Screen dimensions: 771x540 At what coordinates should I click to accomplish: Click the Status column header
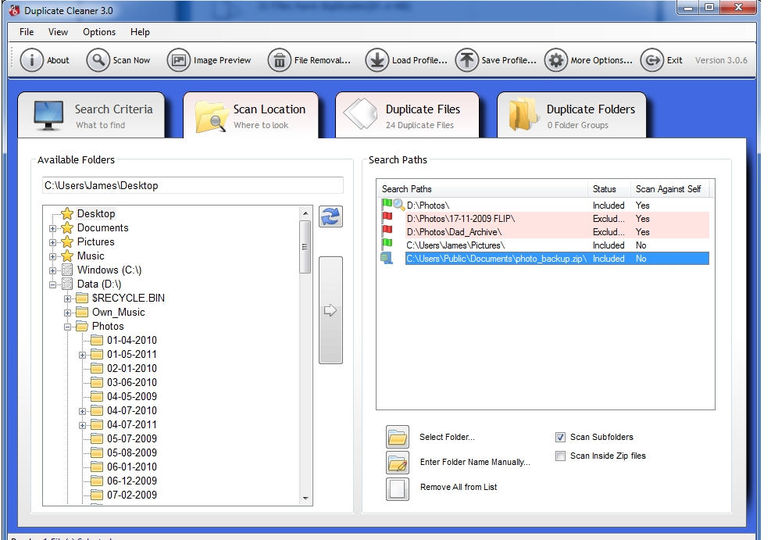click(x=609, y=189)
